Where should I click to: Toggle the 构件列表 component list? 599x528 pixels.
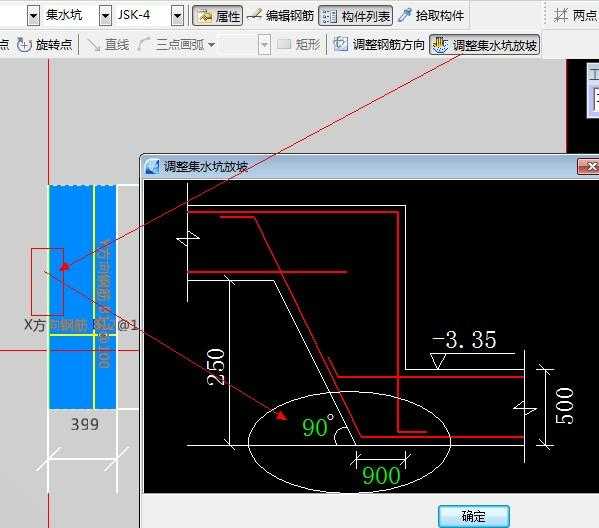click(356, 16)
